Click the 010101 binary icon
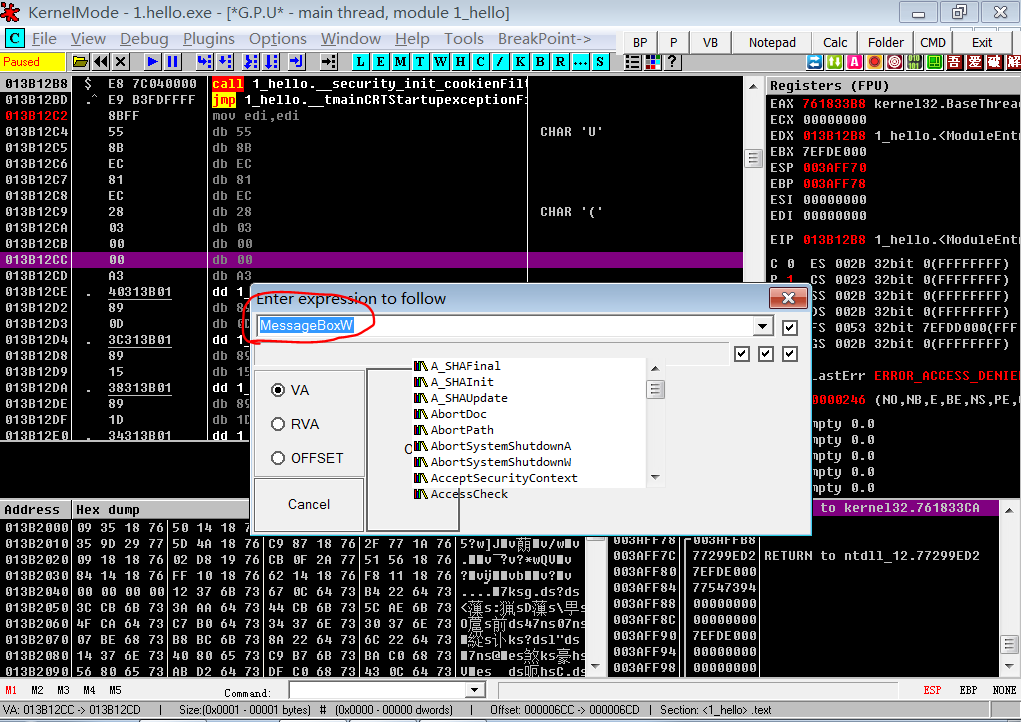This screenshot has height=722, width=1021. click(x=914, y=62)
